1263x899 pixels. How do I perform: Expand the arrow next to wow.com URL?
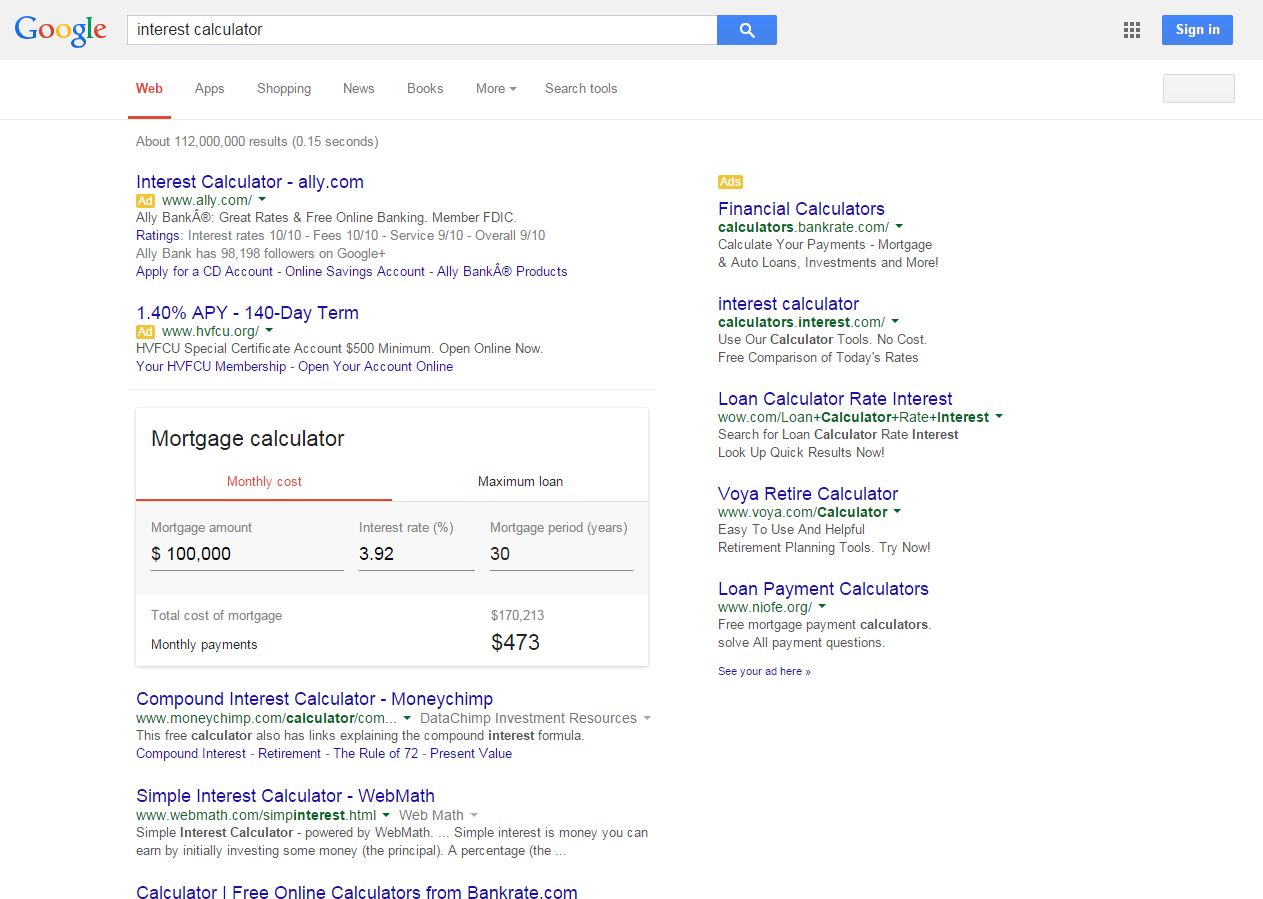[999, 417]
